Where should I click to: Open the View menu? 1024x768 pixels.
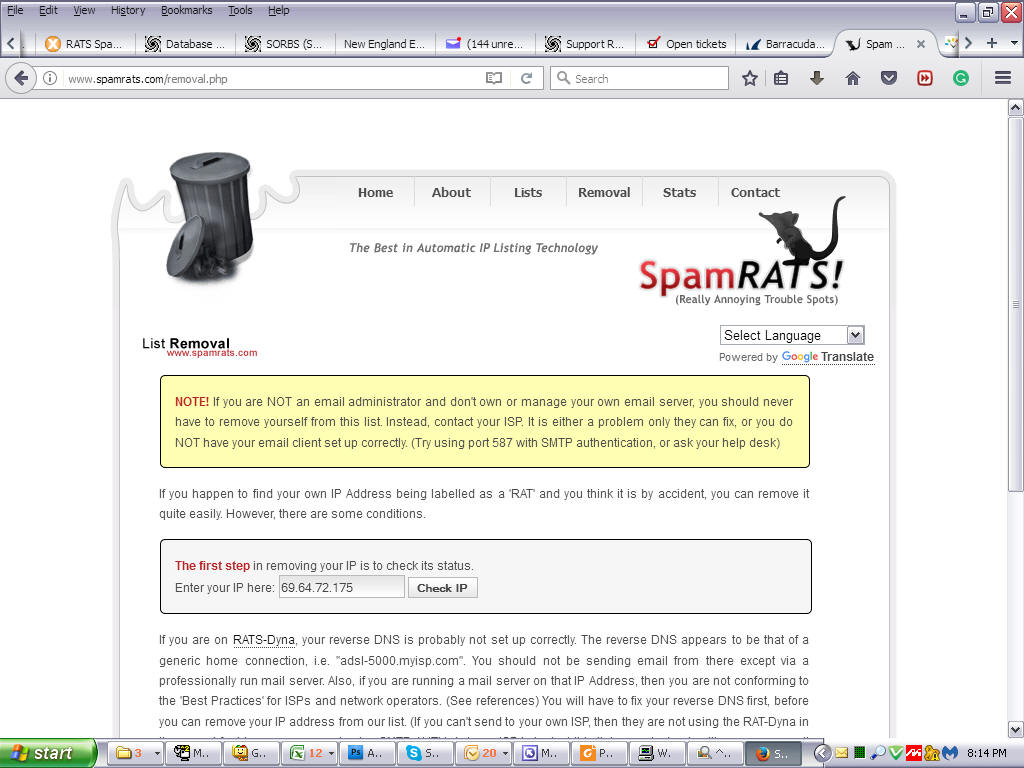pyautogui.click(x=84, y=10)
